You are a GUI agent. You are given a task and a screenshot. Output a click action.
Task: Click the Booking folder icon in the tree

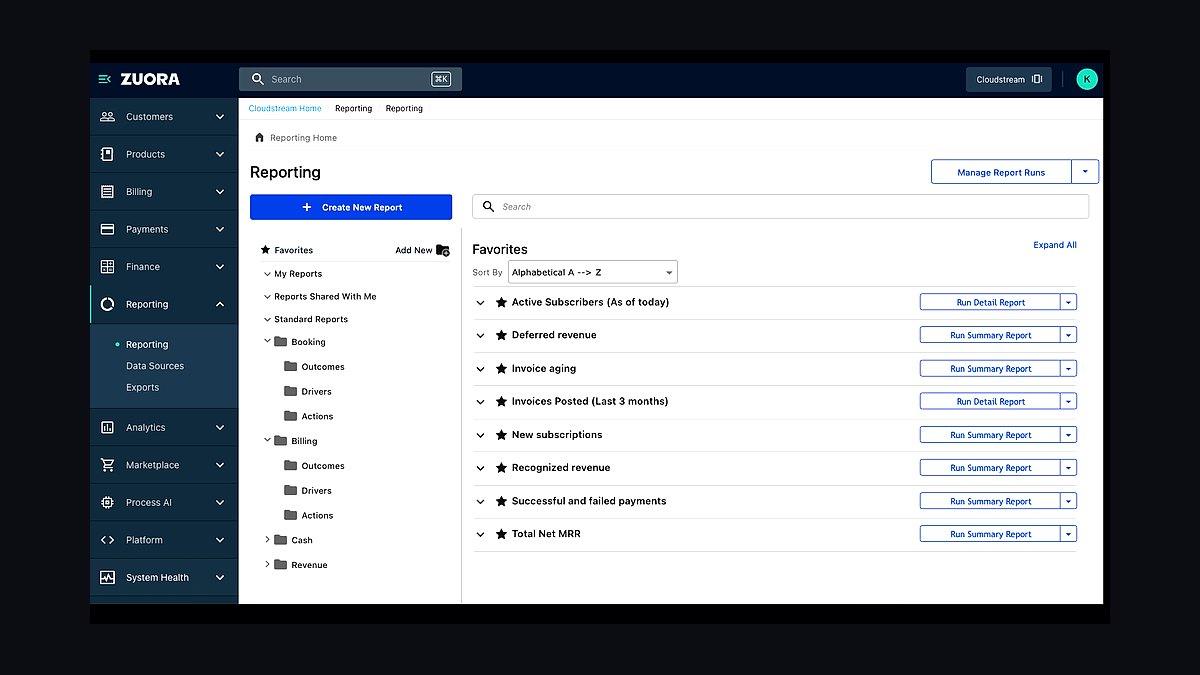pyautogui.click(x=281, y=341)
